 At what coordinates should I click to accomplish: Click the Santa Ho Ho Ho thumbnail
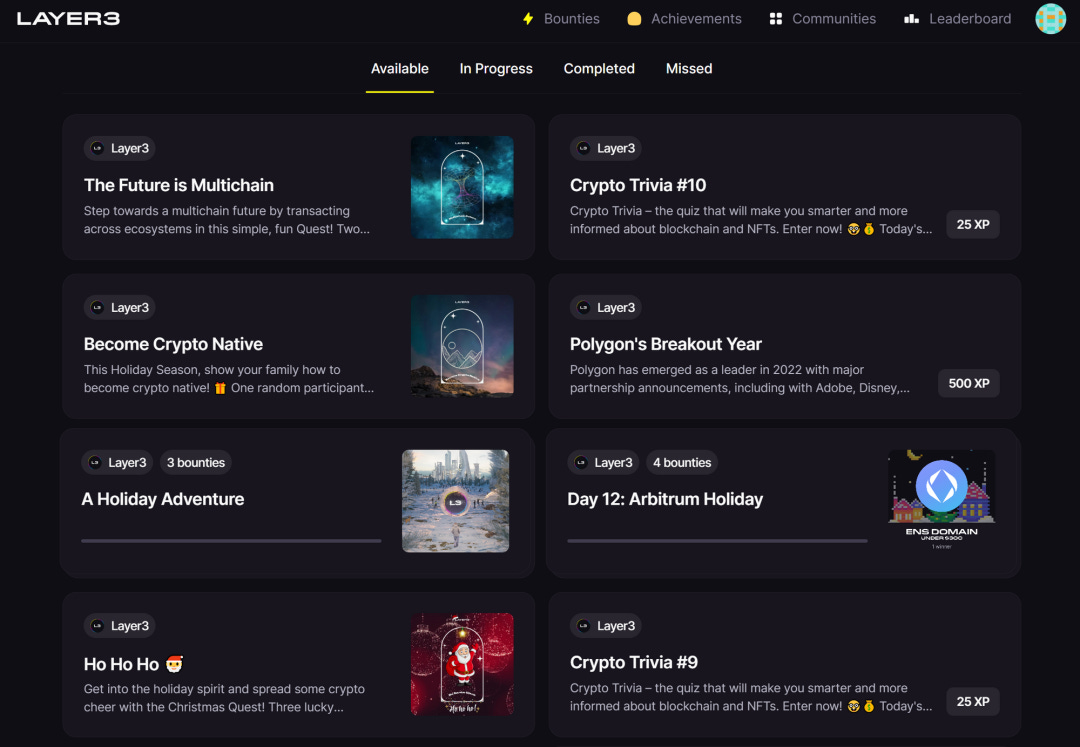(462, 664)
